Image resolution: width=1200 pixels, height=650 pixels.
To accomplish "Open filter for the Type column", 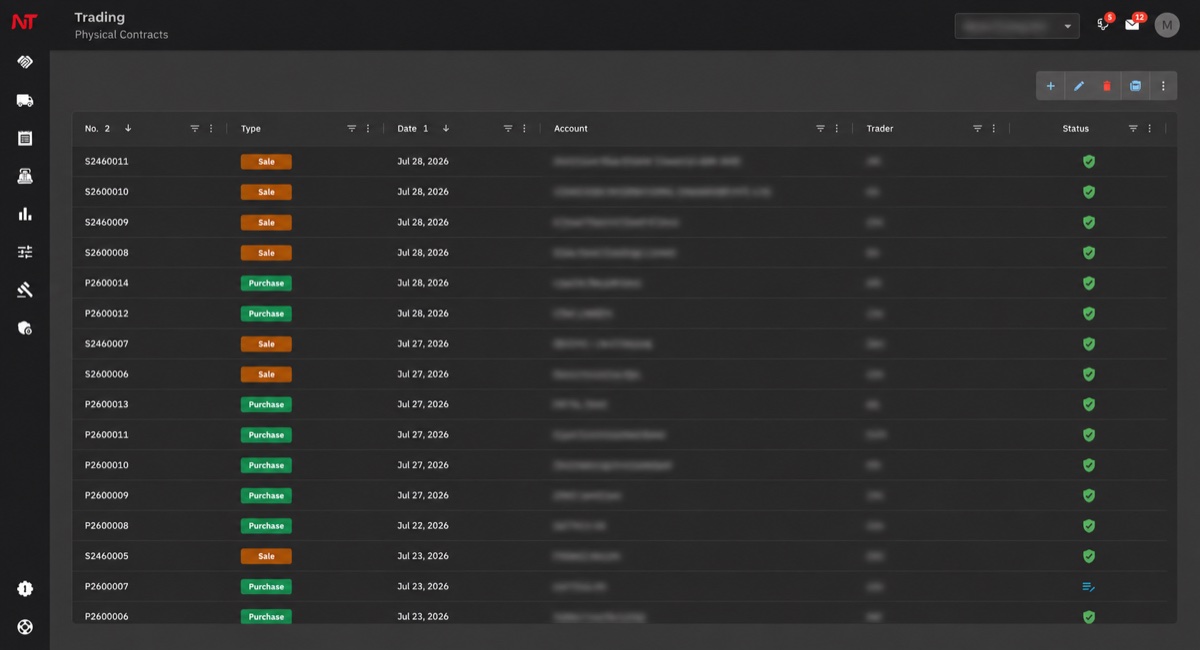I will [352, 128].
